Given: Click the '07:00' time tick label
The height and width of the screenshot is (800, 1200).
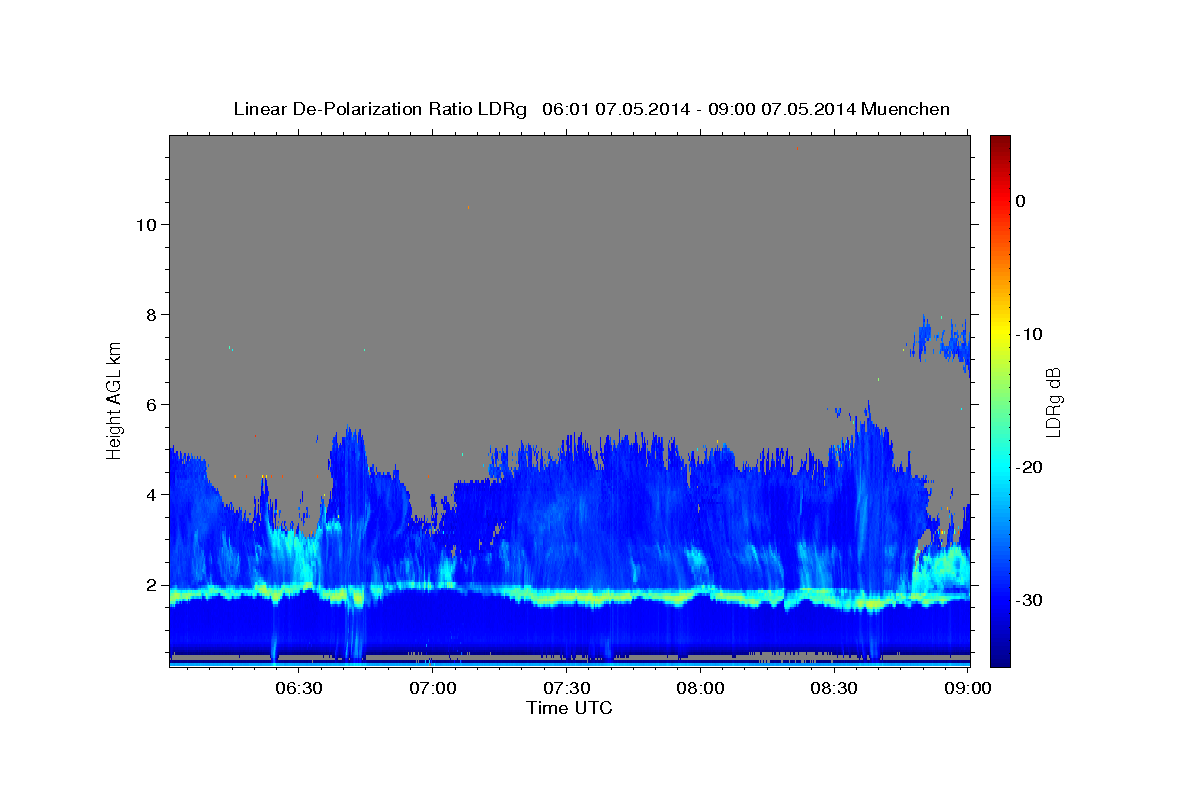Looking at the screenshot, I should 434,689.
